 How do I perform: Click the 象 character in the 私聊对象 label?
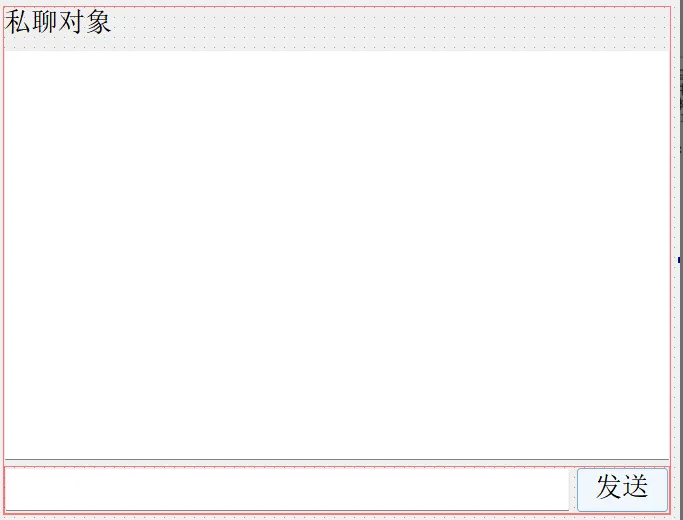click(98, 22)
